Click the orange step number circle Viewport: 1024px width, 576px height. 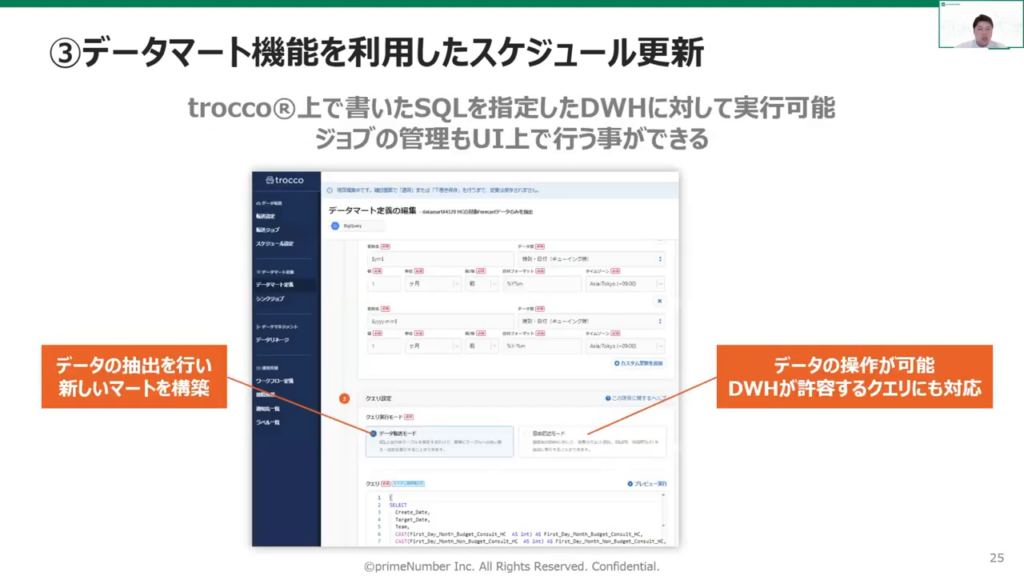tap(344, 398)
